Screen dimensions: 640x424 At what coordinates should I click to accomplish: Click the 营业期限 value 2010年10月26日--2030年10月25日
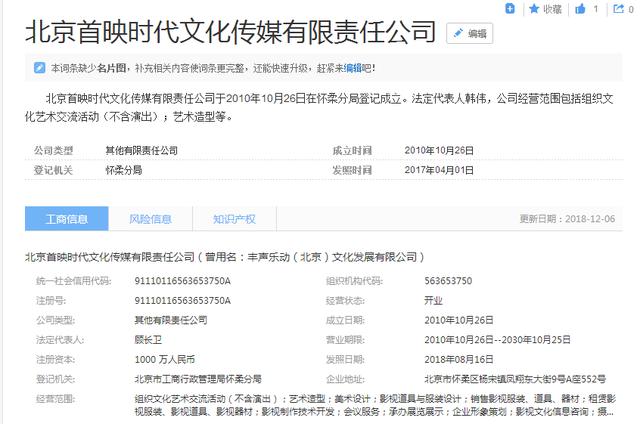click(498, 340)
